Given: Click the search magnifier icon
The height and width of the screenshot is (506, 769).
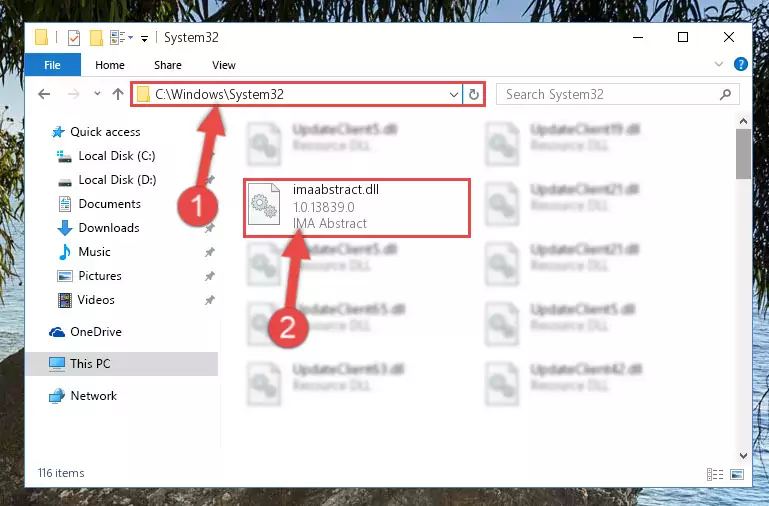Looking at the screenshot, I should [725, 94].
